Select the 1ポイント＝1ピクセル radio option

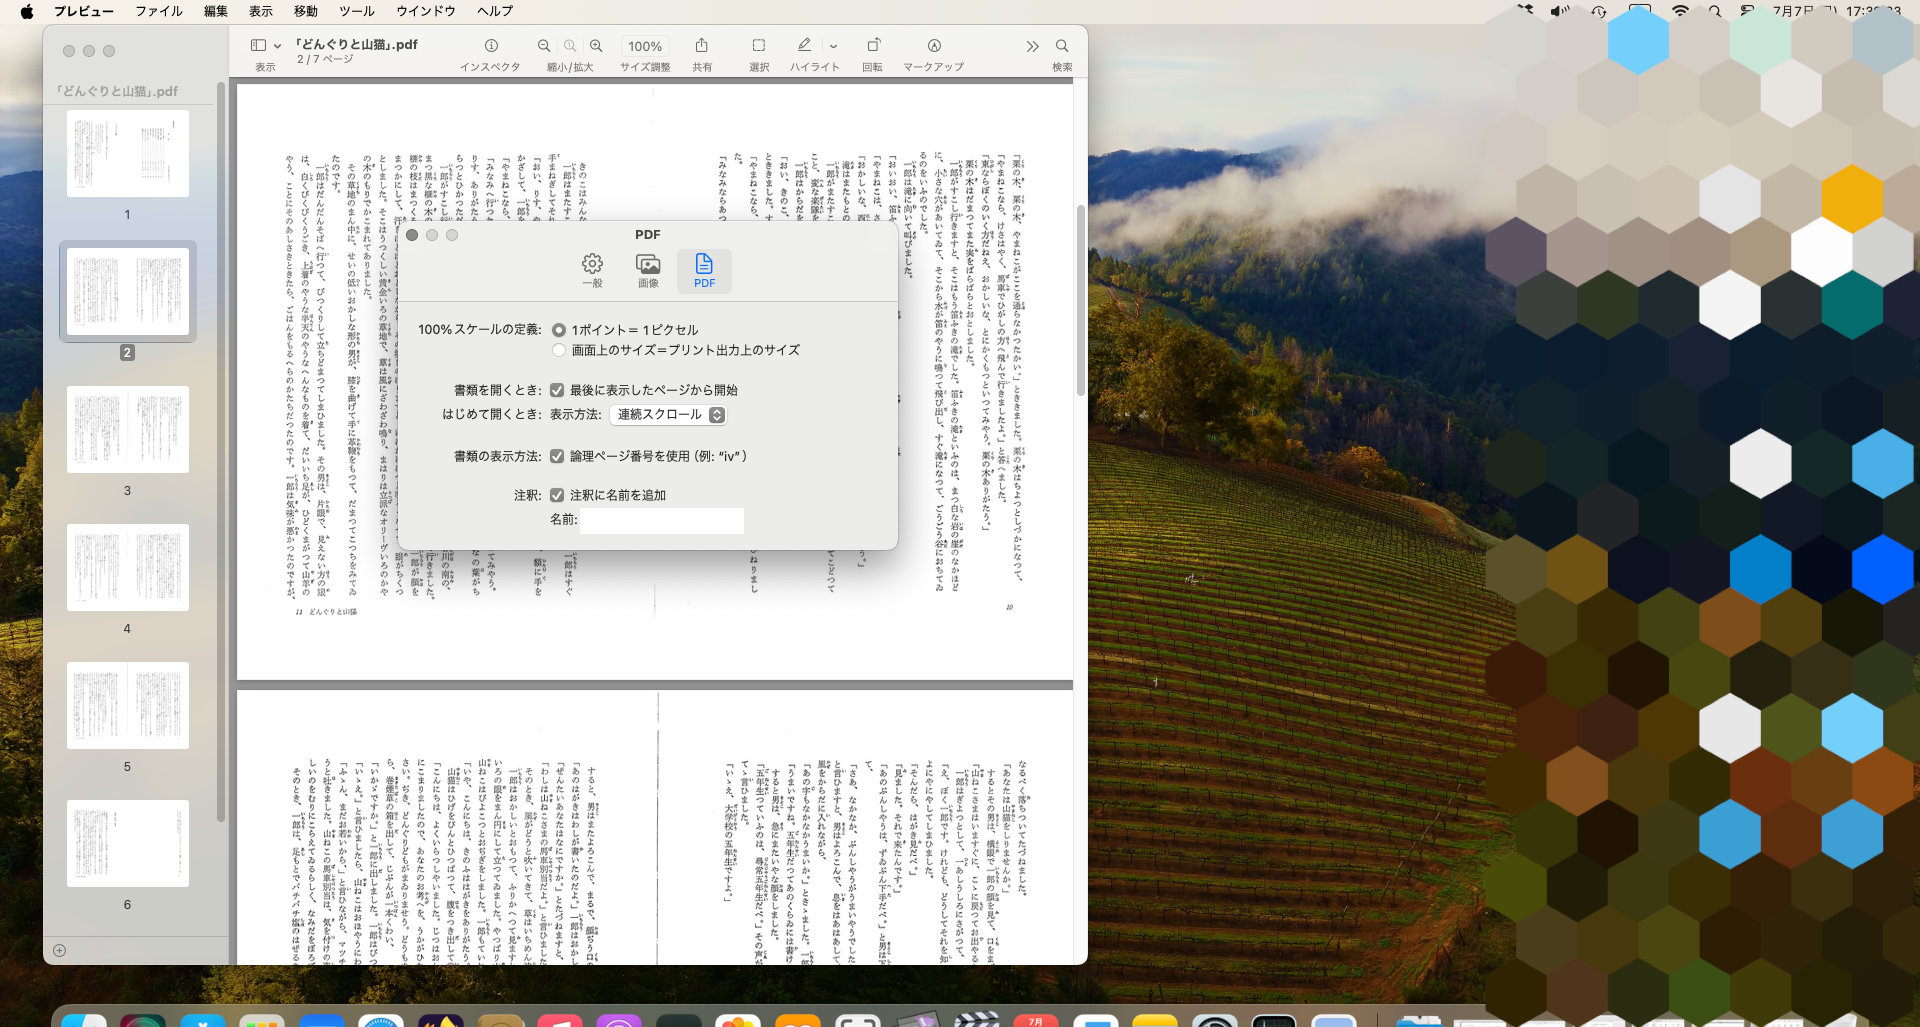click(x=559, y=330)
